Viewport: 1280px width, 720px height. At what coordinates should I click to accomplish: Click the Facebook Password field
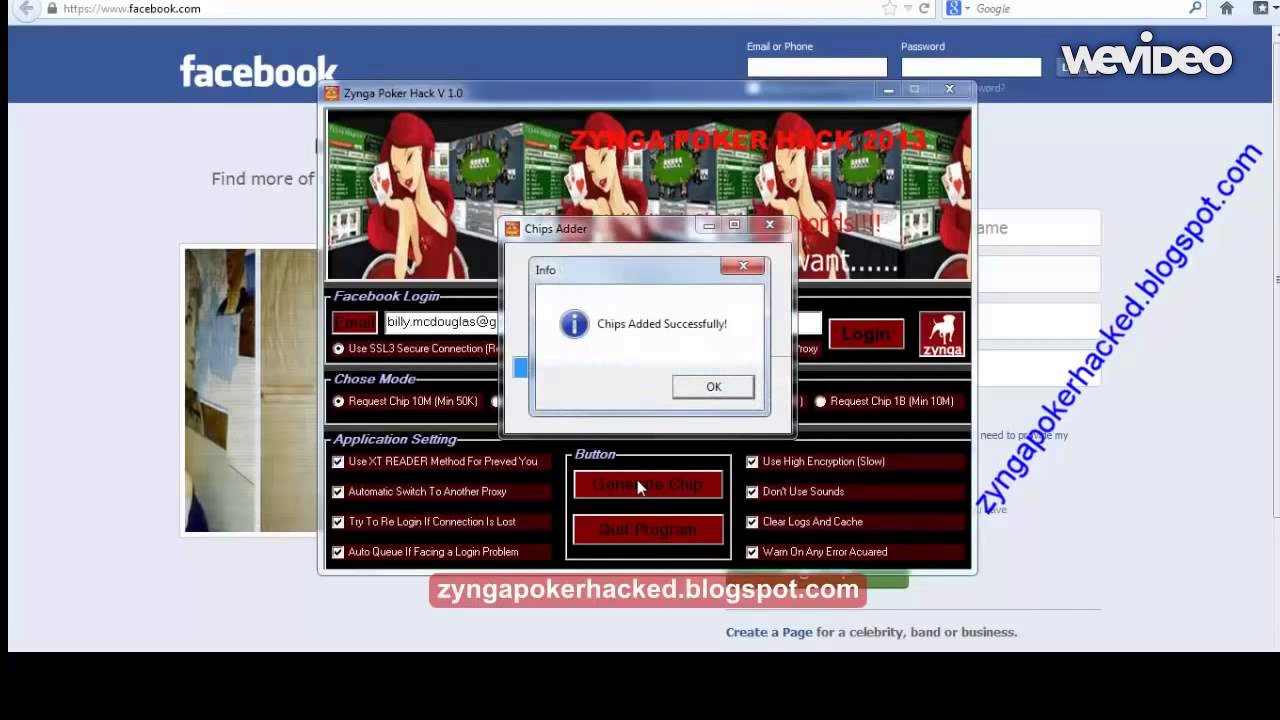[971, 66]
